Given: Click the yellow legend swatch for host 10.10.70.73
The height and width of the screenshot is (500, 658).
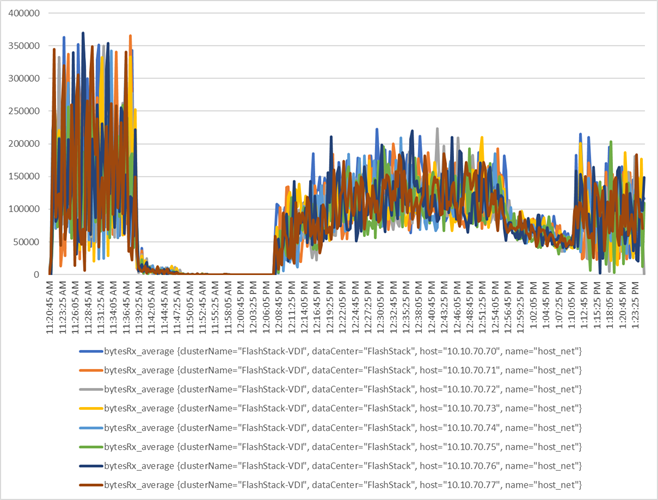Looking at the screenshot, I should tap(91, 408).
